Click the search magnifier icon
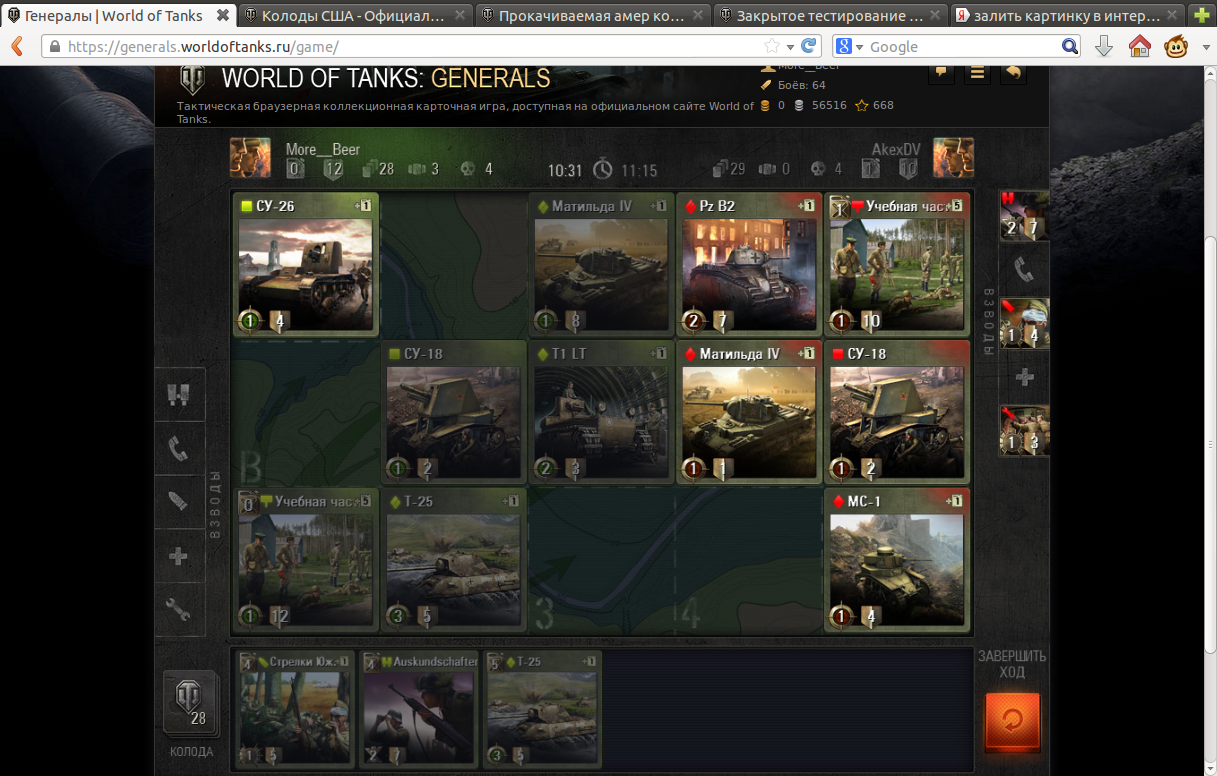The width and height of the screenshot is (1217, 776). (1069, 46)
